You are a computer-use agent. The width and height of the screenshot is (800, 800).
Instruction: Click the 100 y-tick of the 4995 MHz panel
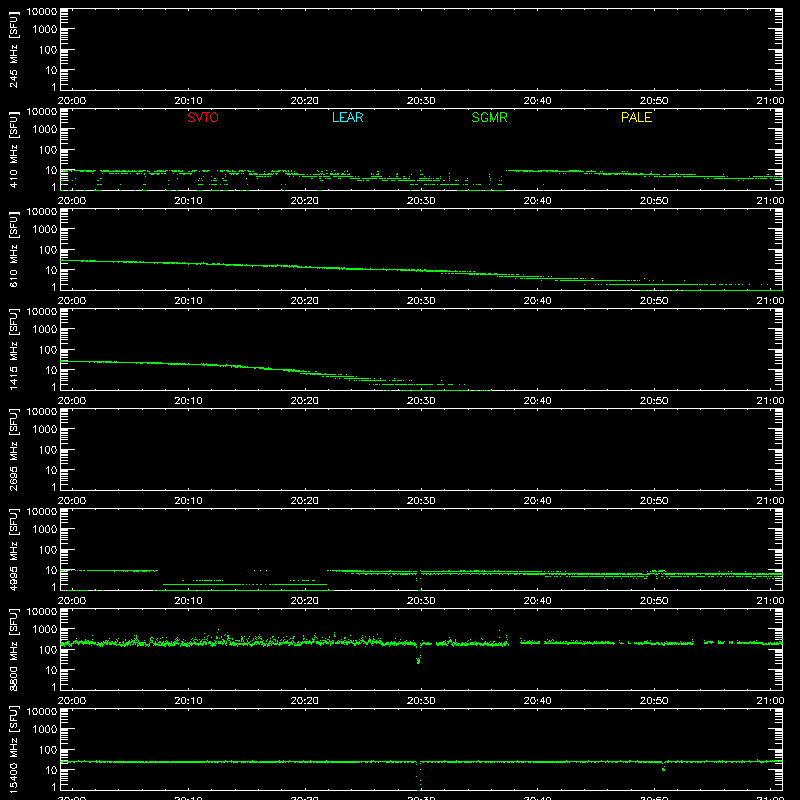click(48, 550)
